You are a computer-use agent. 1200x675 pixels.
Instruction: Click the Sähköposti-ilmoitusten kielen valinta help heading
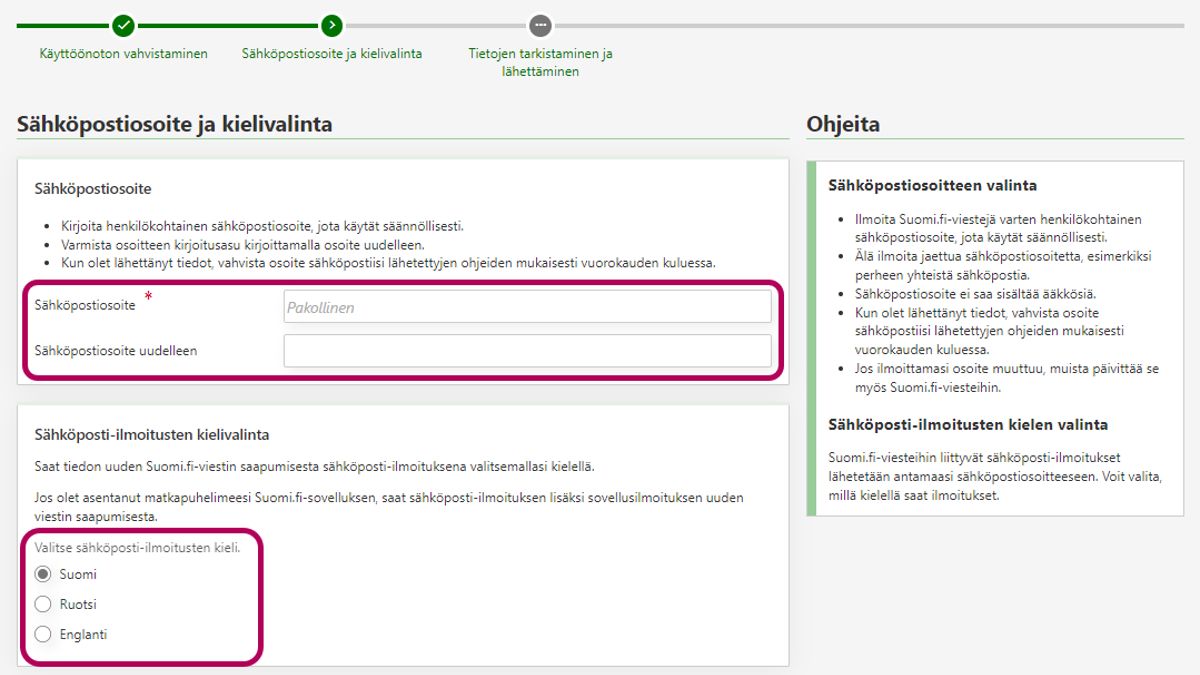pos(968,424)
